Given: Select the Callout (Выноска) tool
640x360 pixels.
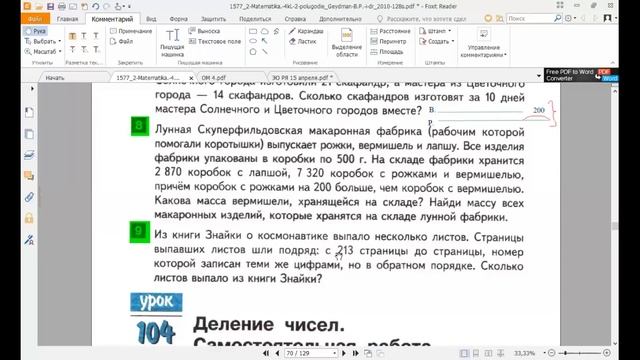Looking at the screenshot, I should pos(204,31).
